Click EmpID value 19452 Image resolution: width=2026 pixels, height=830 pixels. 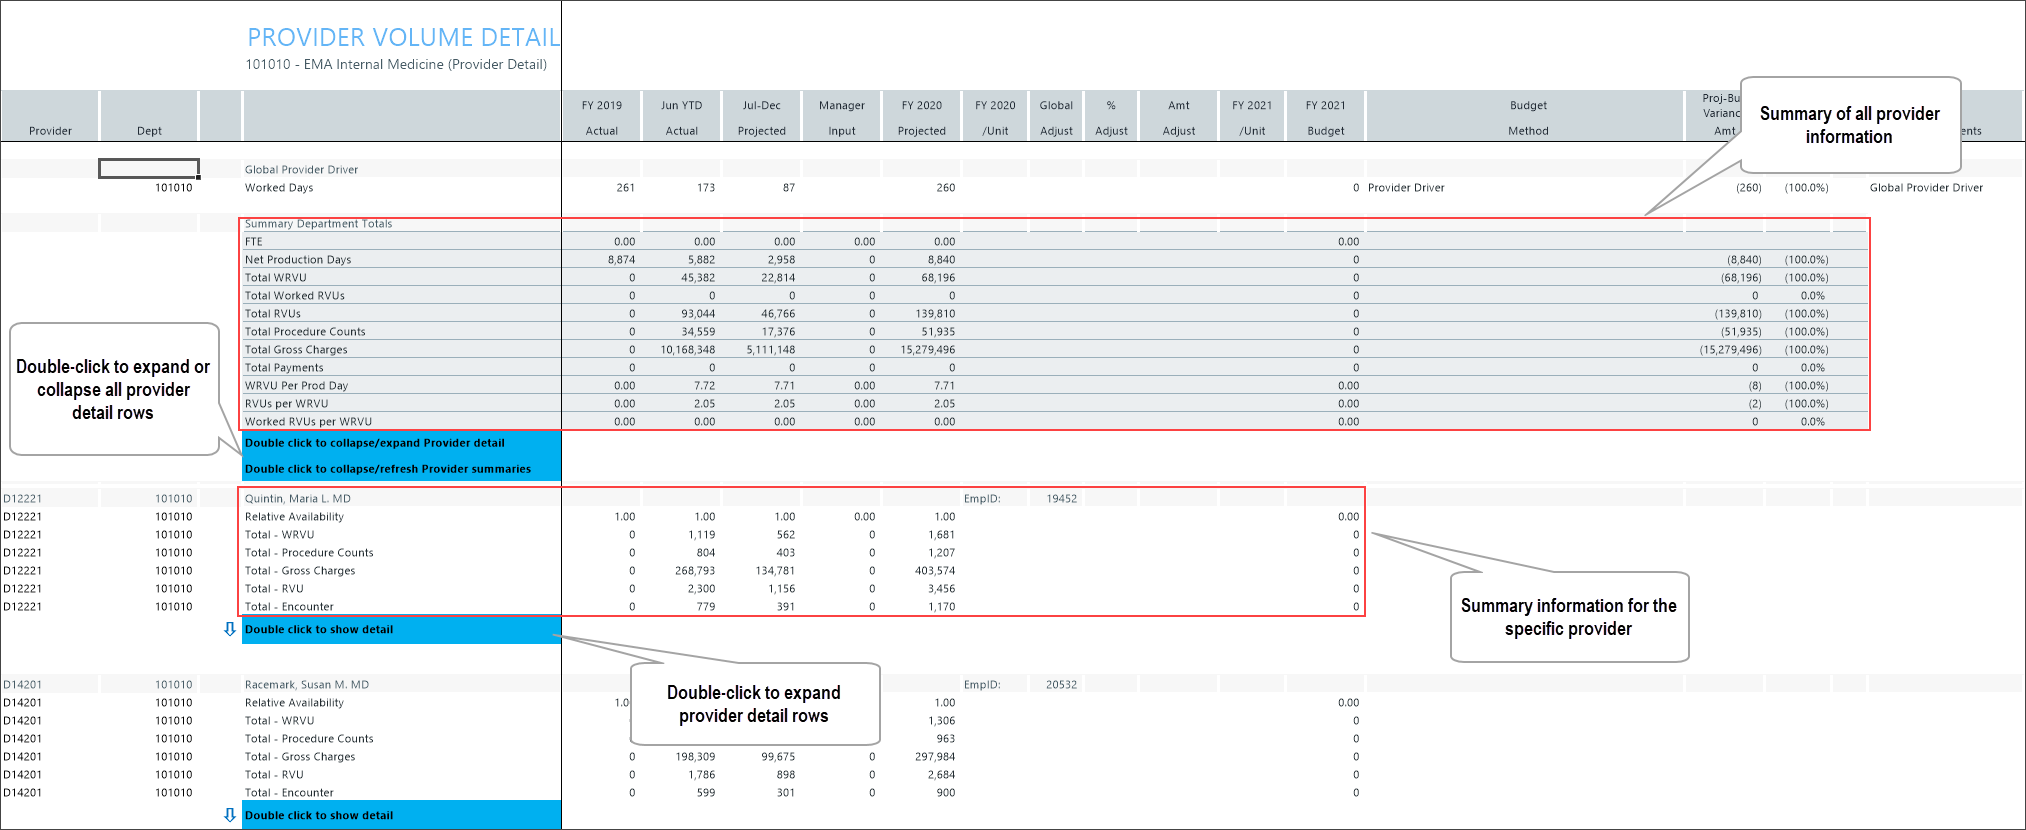click(1061, 499)
